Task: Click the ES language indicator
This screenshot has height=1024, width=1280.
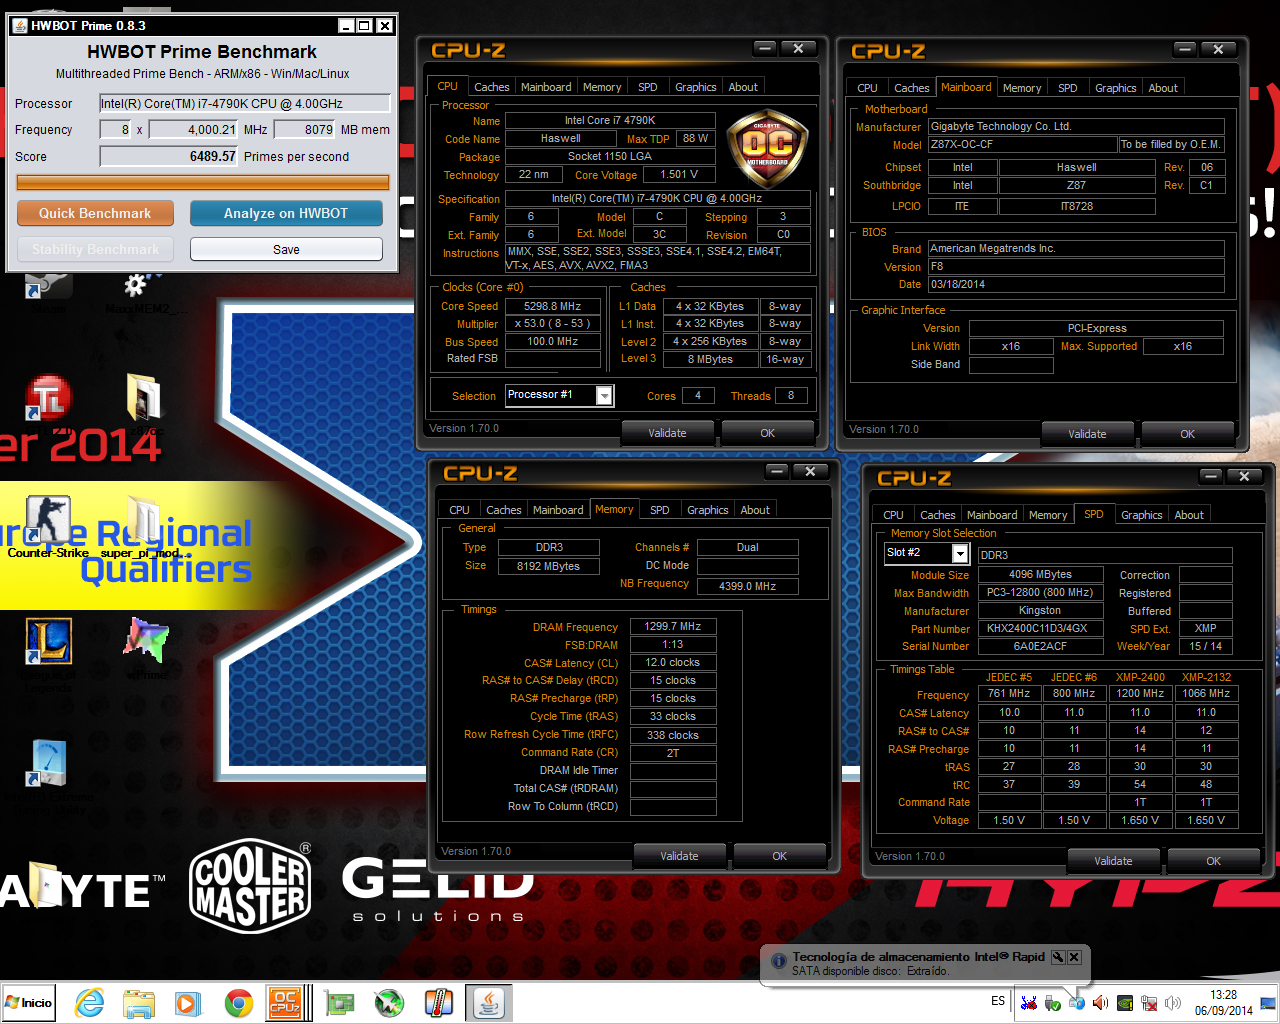Action: click(998, 1001)
